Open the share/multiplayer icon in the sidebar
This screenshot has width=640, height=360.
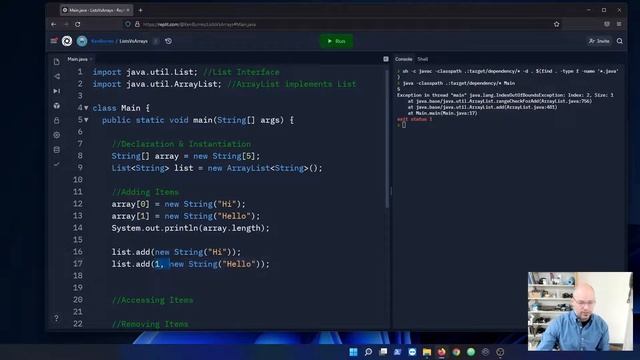(56, 76)
